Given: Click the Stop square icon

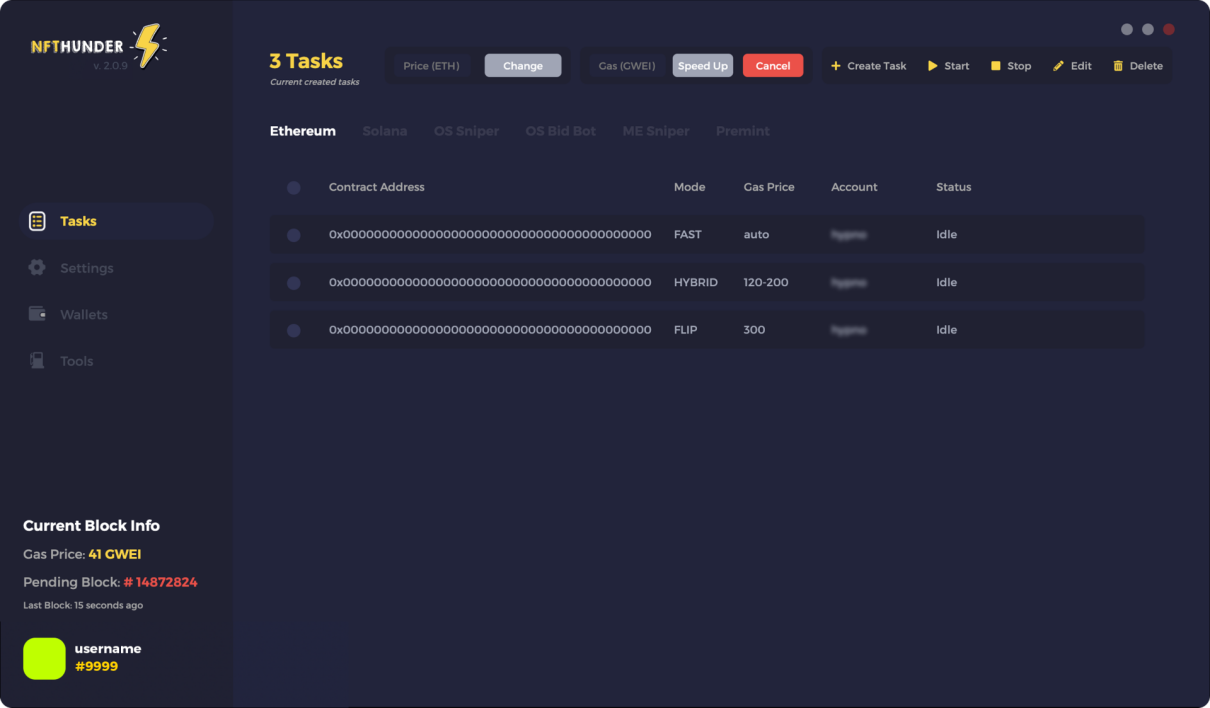Looking at the screenshot, I should (x=995, y=66).
